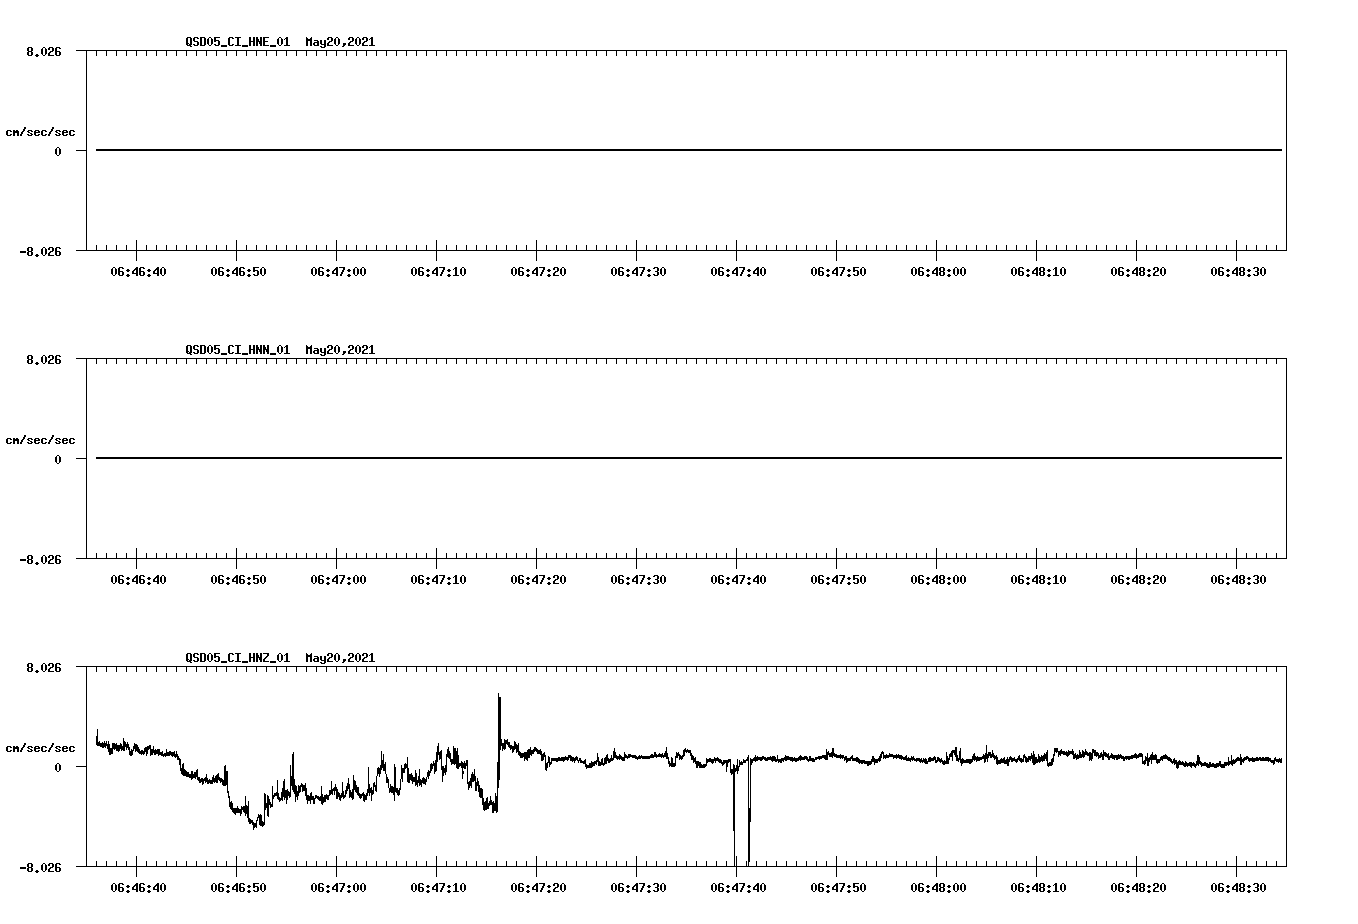Click the cm/sec/sec unit label on the middle plot

[x=41, y=439]
